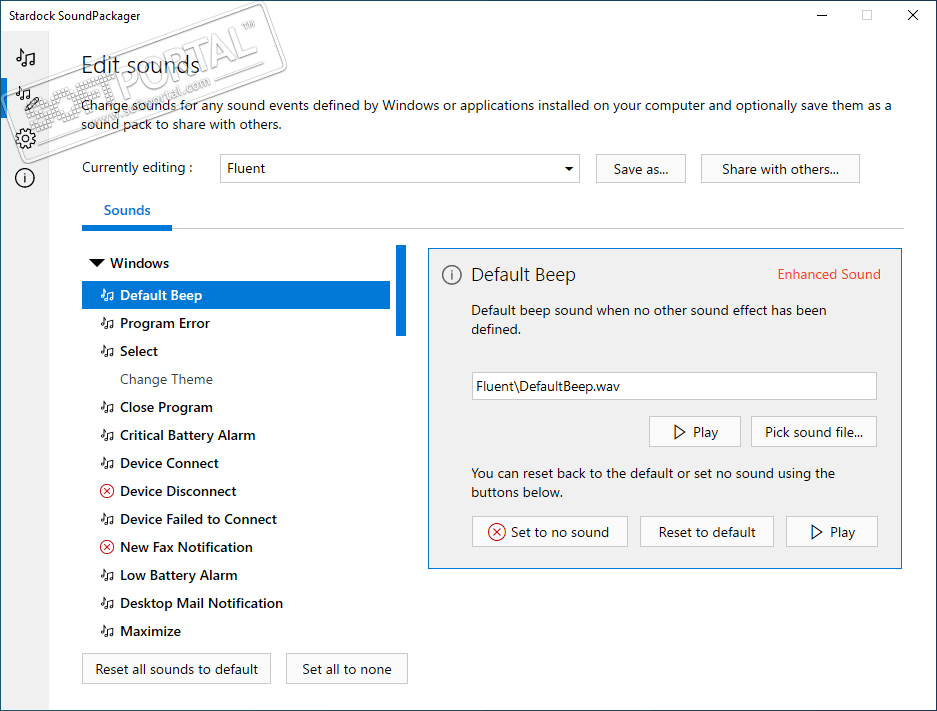Open the sound packs sidebar icon
This screenshot has width=937, height=711.
[x=26, y=58]
